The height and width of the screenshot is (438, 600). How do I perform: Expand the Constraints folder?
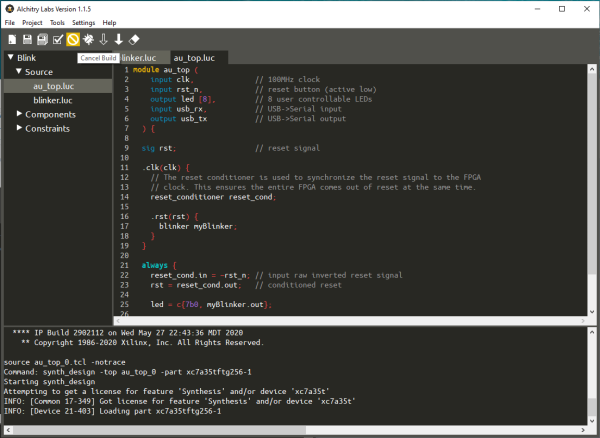click(19, 128)
